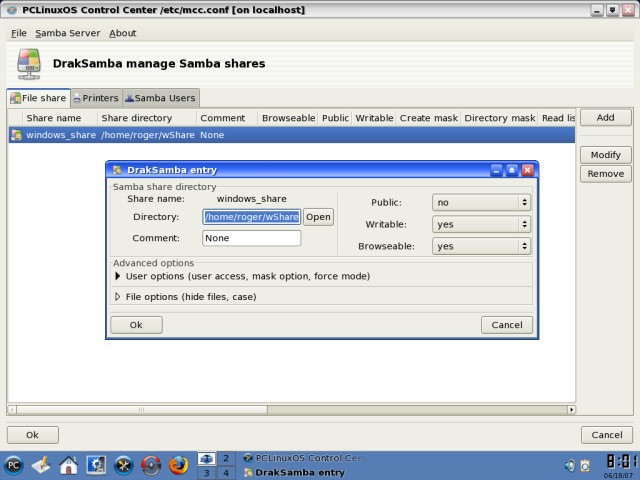Click the Control Center window shade button
The width and height of the screenshot is (640, 480).
612,10
